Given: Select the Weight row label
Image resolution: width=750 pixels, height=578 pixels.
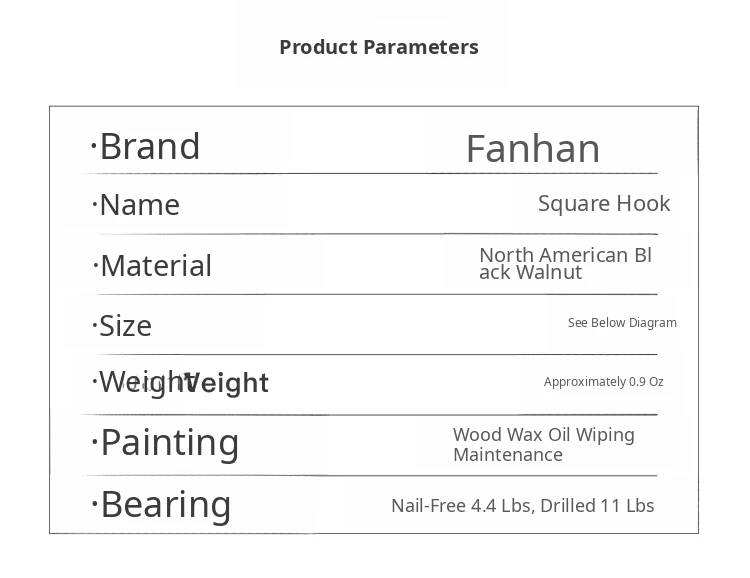Looking at the screenshot, I should [140, 382].
